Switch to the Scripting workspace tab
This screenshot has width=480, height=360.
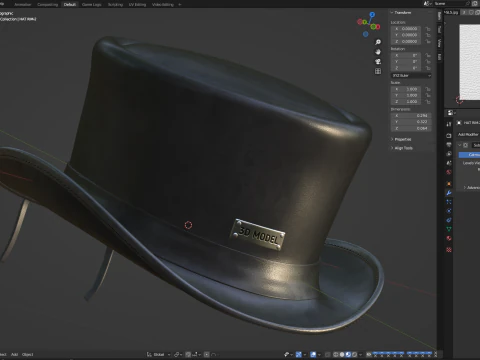pos(115,4)
